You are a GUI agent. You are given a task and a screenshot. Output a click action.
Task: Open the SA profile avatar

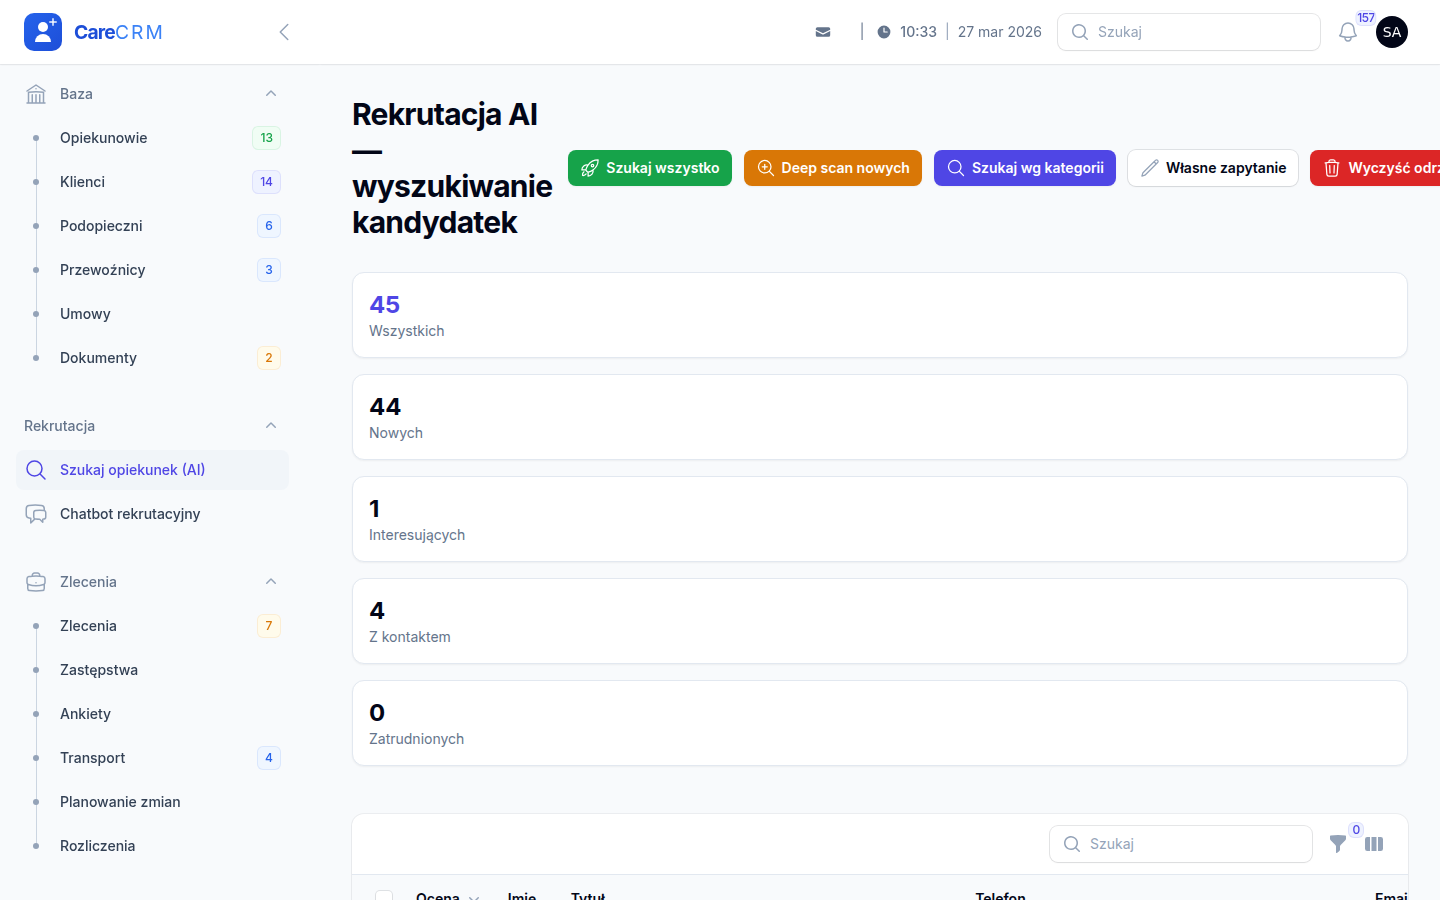(1392, 31)
